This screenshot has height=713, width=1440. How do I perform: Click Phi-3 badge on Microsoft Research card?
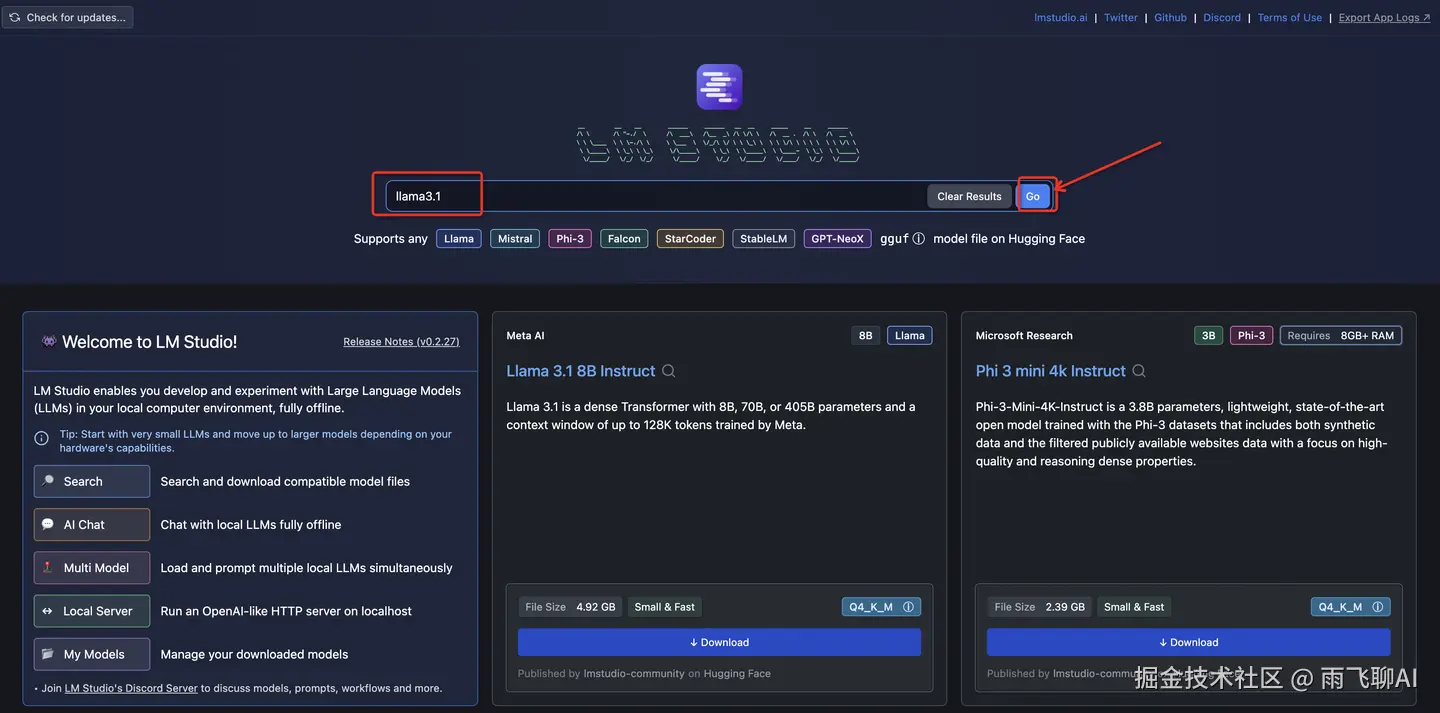coord(1251,336)
